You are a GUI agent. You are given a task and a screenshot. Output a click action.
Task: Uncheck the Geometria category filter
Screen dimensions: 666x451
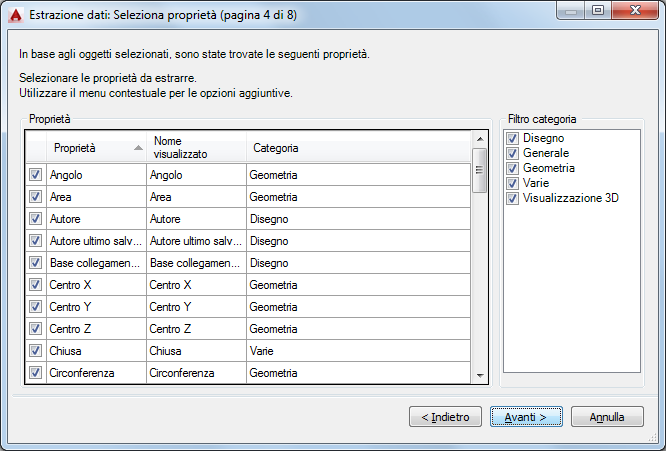(x=512, y=168)
